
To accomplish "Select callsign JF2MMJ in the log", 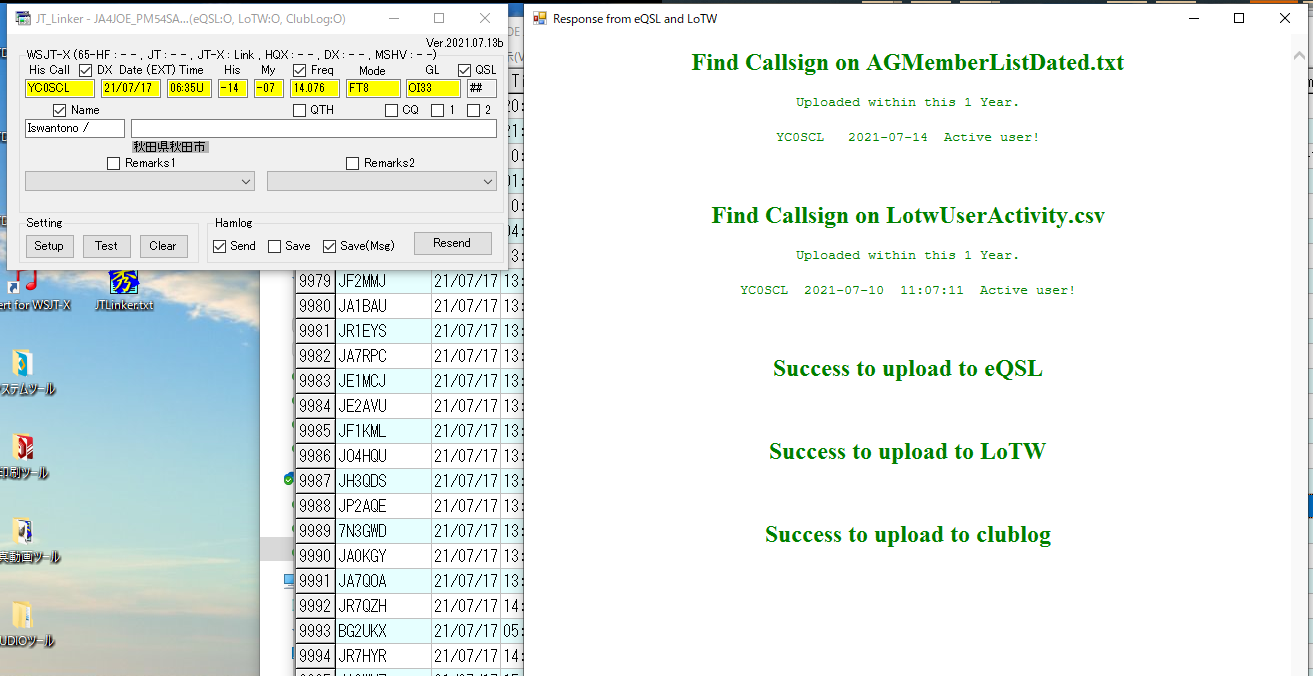I will (384, 281).
